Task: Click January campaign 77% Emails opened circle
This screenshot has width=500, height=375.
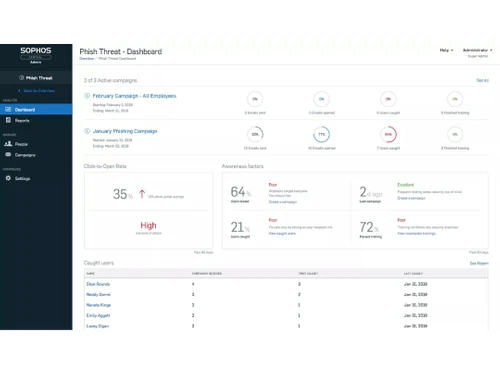Action: tap(322, 134)
